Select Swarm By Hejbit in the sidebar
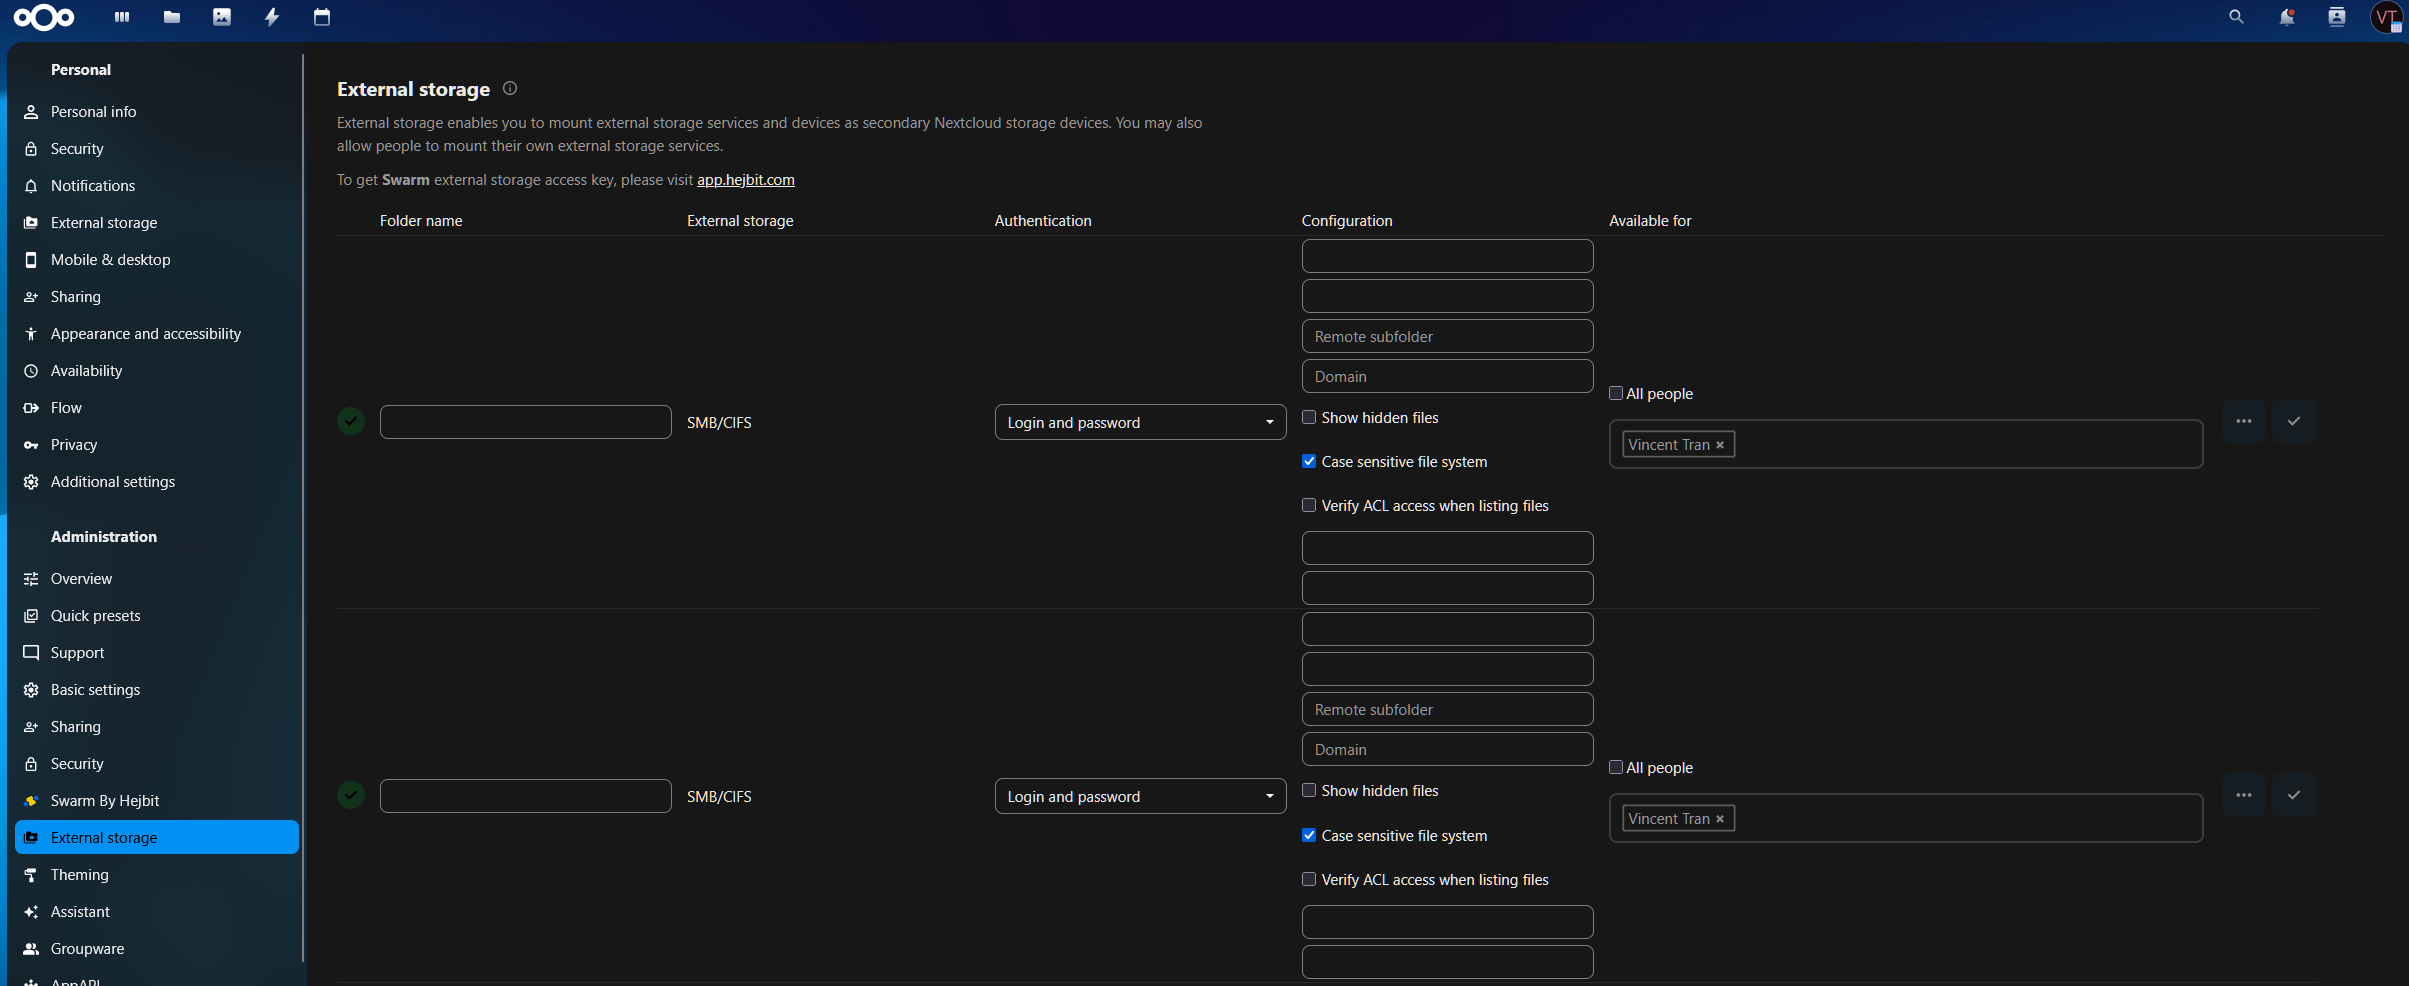Viewport: 2409px width, 986px height. coord(105,800)
